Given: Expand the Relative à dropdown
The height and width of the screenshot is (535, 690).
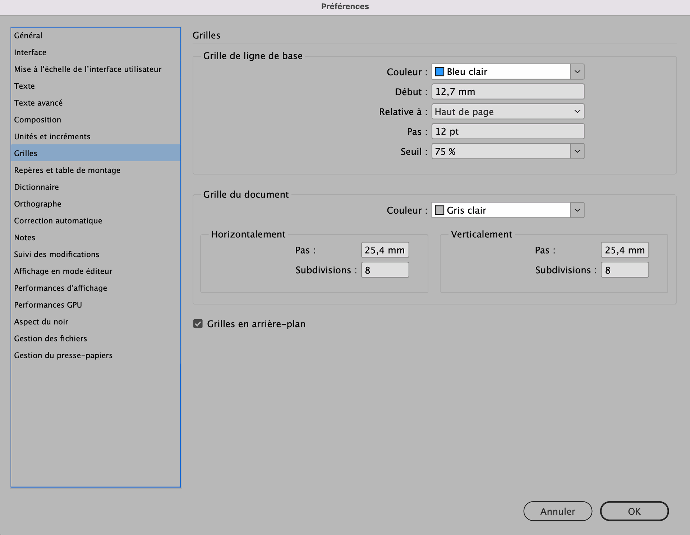Looking at the screenshot, I should tap(508, 112).
